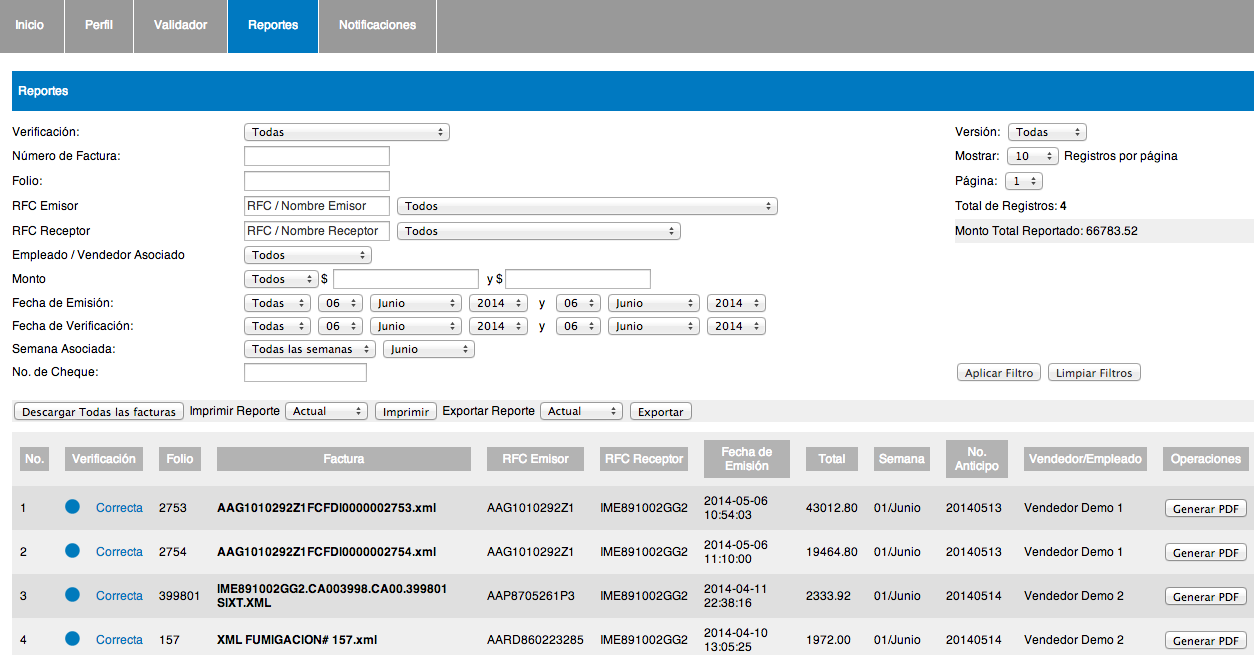1254x655 pixels.
Task: Click Descargar Todas las facturas
Action: tap(99, 412)
